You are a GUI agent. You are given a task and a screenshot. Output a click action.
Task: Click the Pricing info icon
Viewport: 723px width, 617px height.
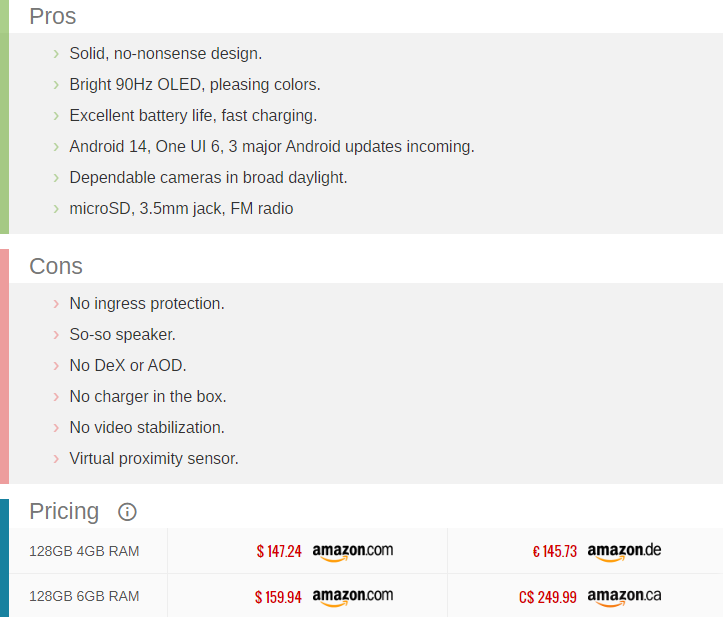coord(127,511)
